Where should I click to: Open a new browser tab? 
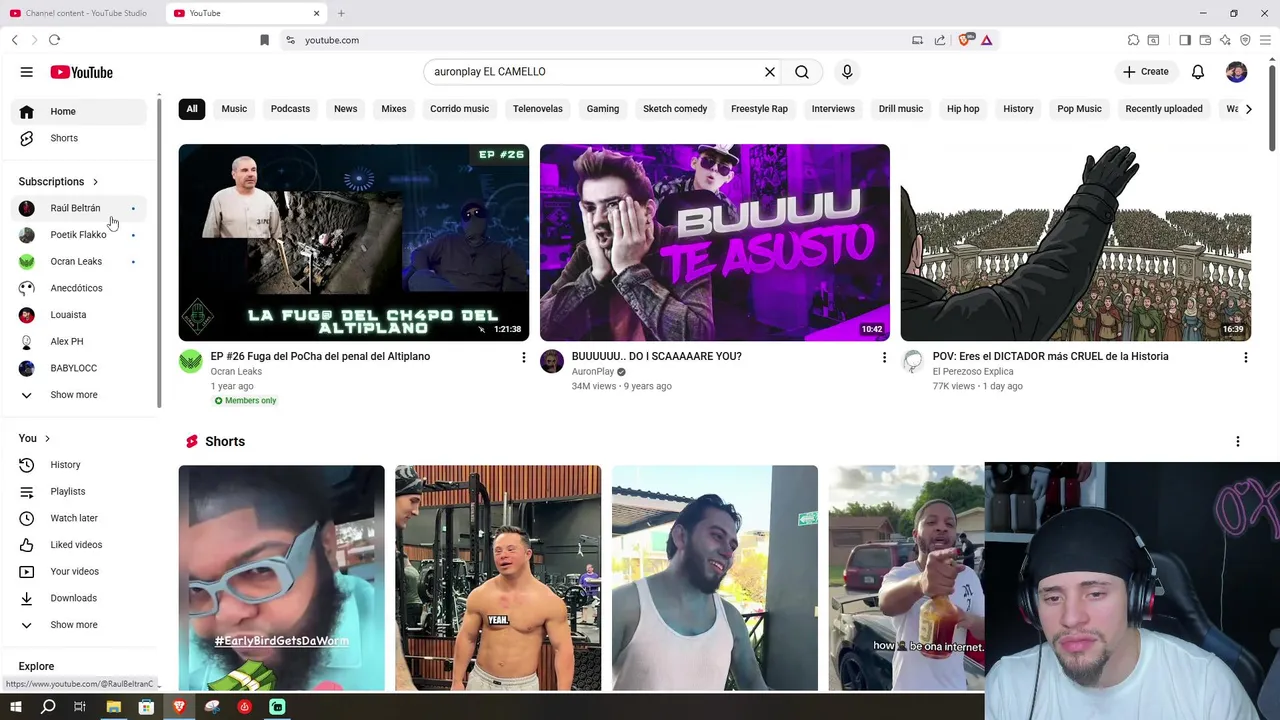click(x=341, y=13)
